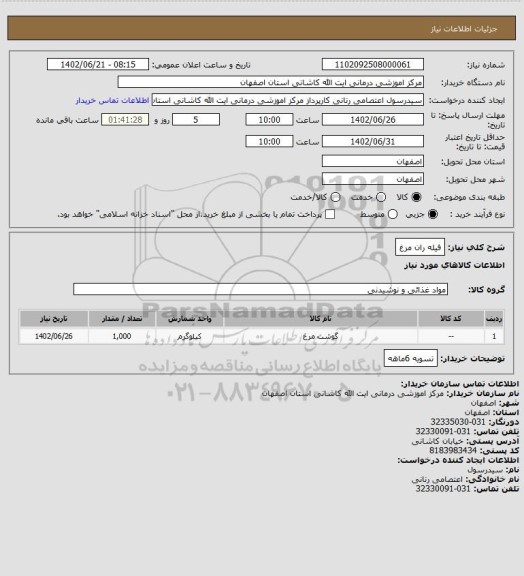
Task: Click the delivery province field اصفهان
Action: [373, 161]
